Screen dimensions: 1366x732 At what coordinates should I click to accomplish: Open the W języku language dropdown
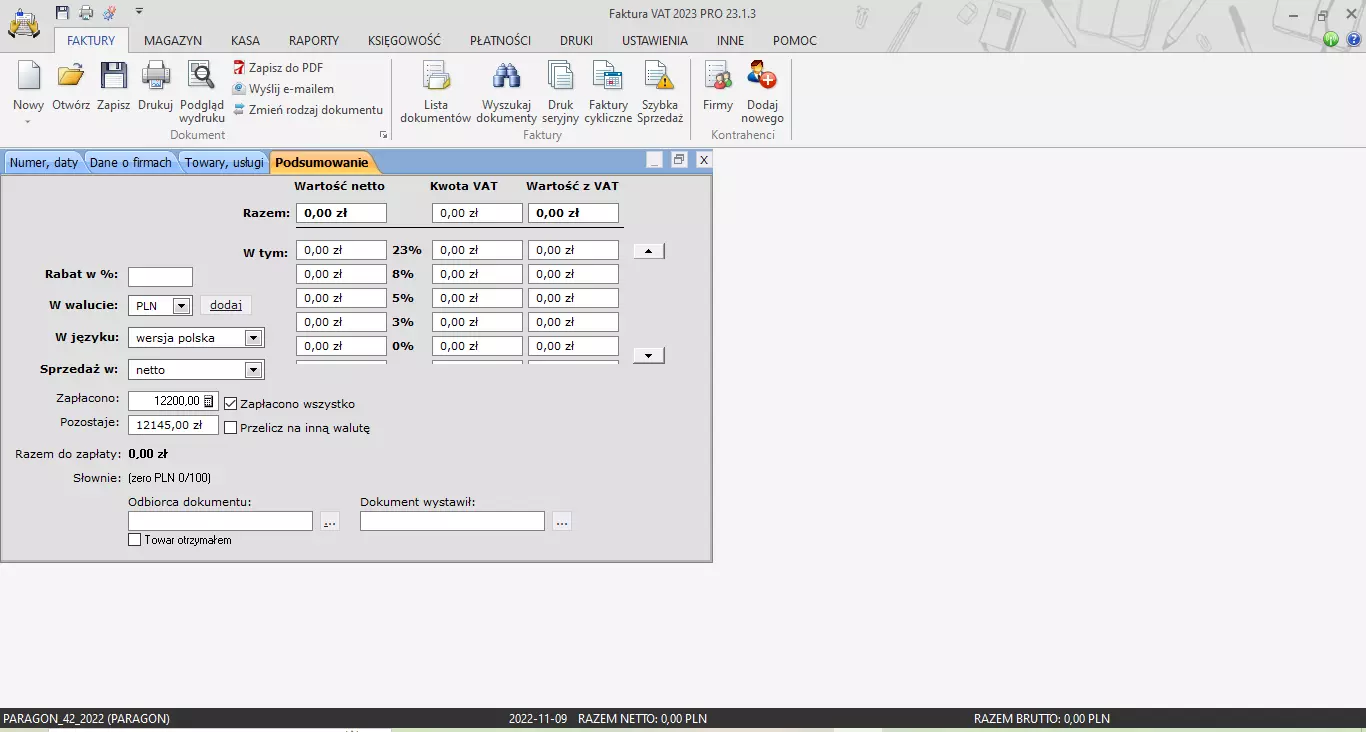tap(255, 337)
